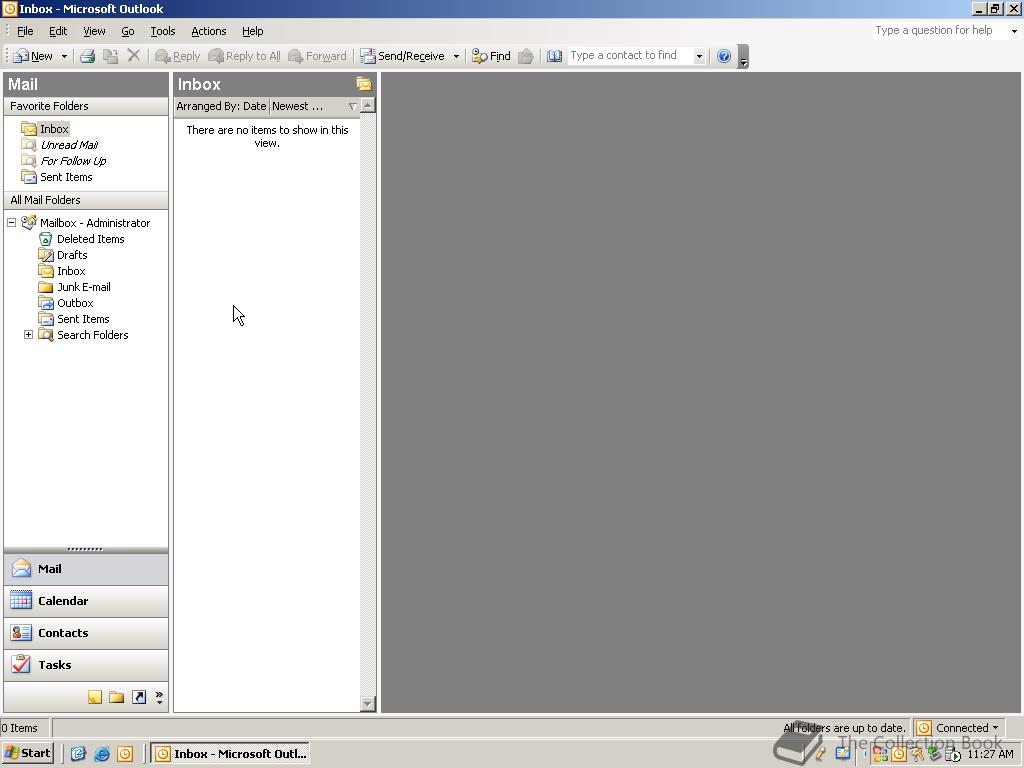Viewport: 1024px width, 768px height.
Task: Open the Address Book icon
Action: pos(554,56)
